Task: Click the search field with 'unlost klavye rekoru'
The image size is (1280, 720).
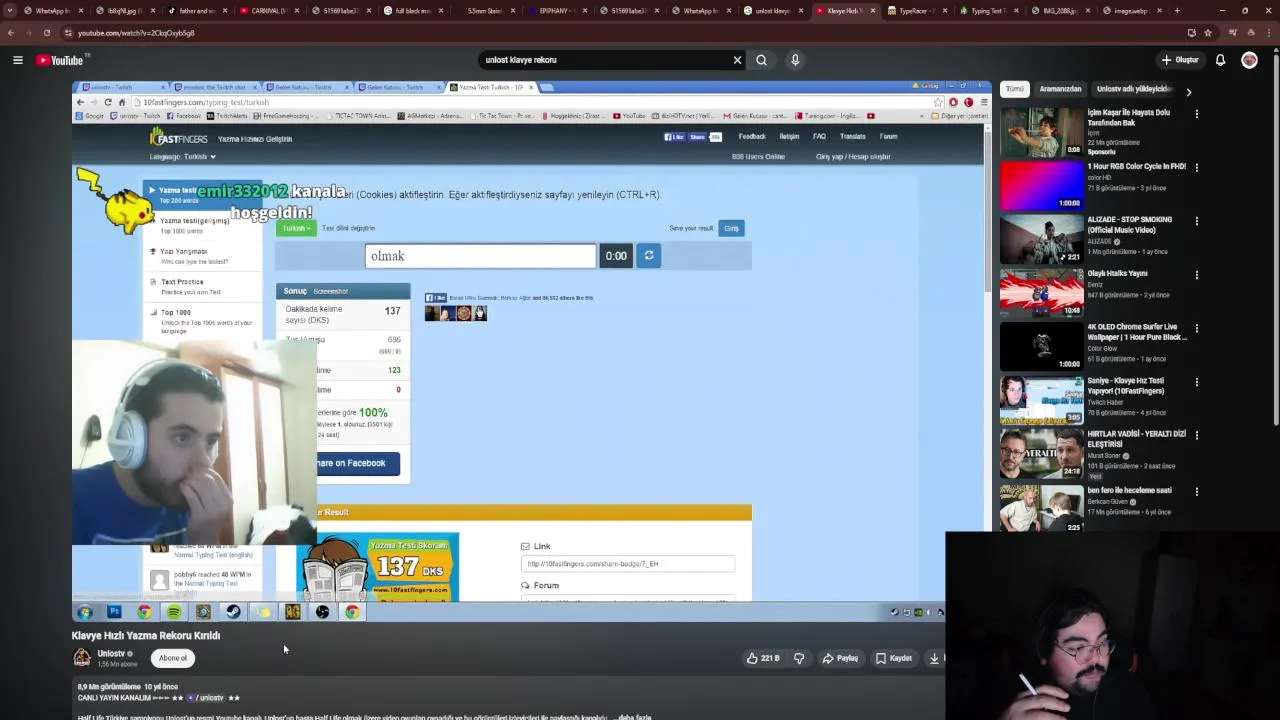Action: tap(605, 60)
